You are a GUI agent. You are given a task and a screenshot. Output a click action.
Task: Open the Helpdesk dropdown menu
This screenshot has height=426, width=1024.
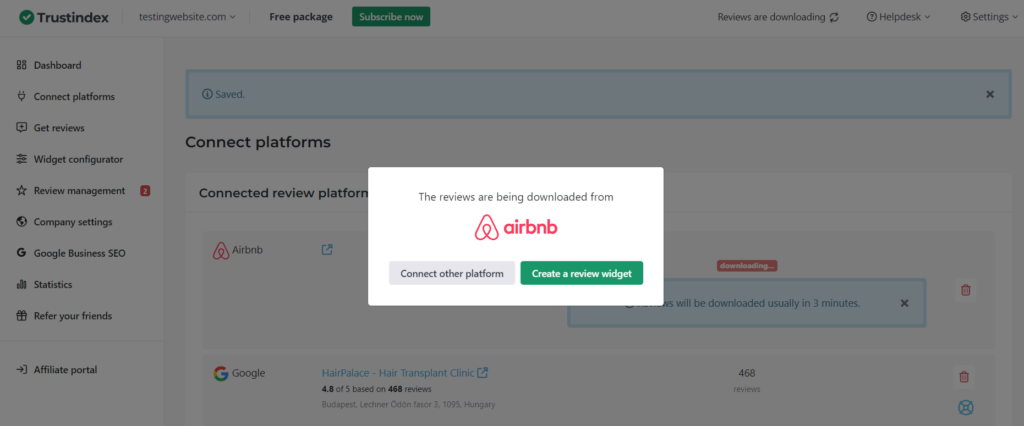tap(898, 17)
